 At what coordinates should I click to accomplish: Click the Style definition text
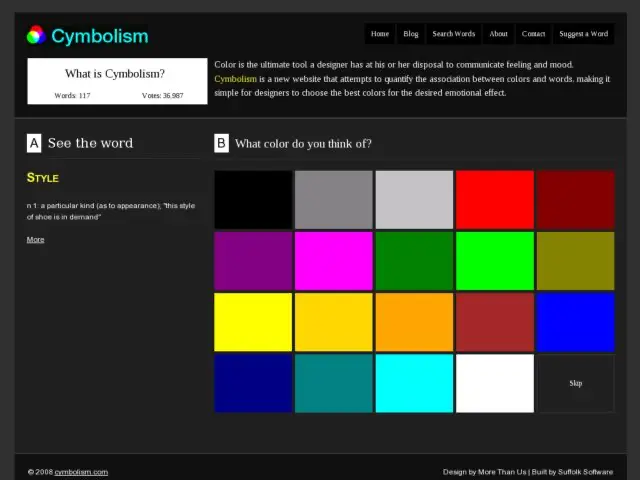click(111, 211)
